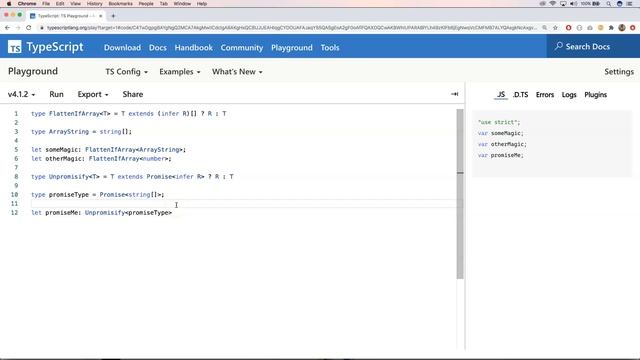Viewport: 640px width, 360px height.
Task: Open macOS Notification Center icon
Action: 629,4
